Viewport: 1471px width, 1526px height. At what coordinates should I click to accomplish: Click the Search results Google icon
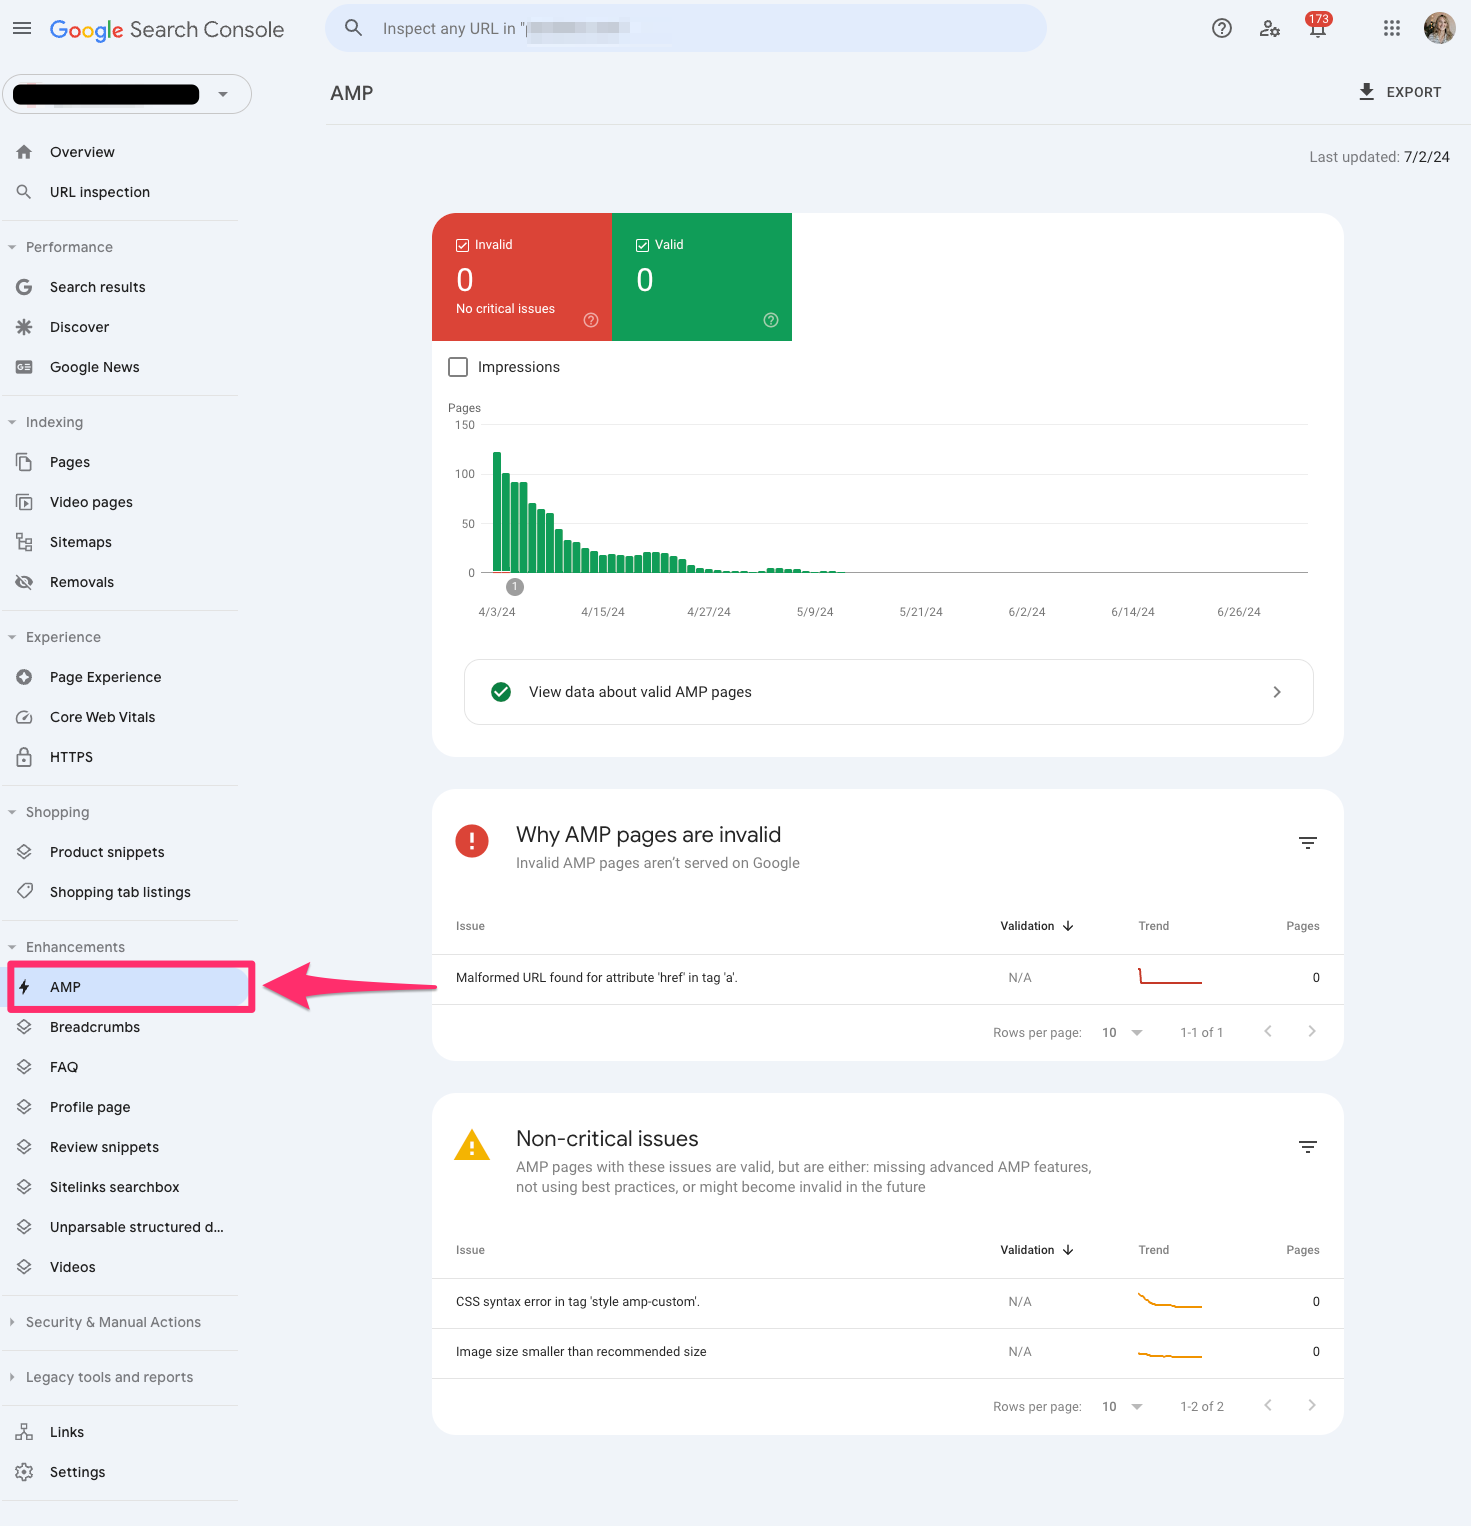point(24,287)
